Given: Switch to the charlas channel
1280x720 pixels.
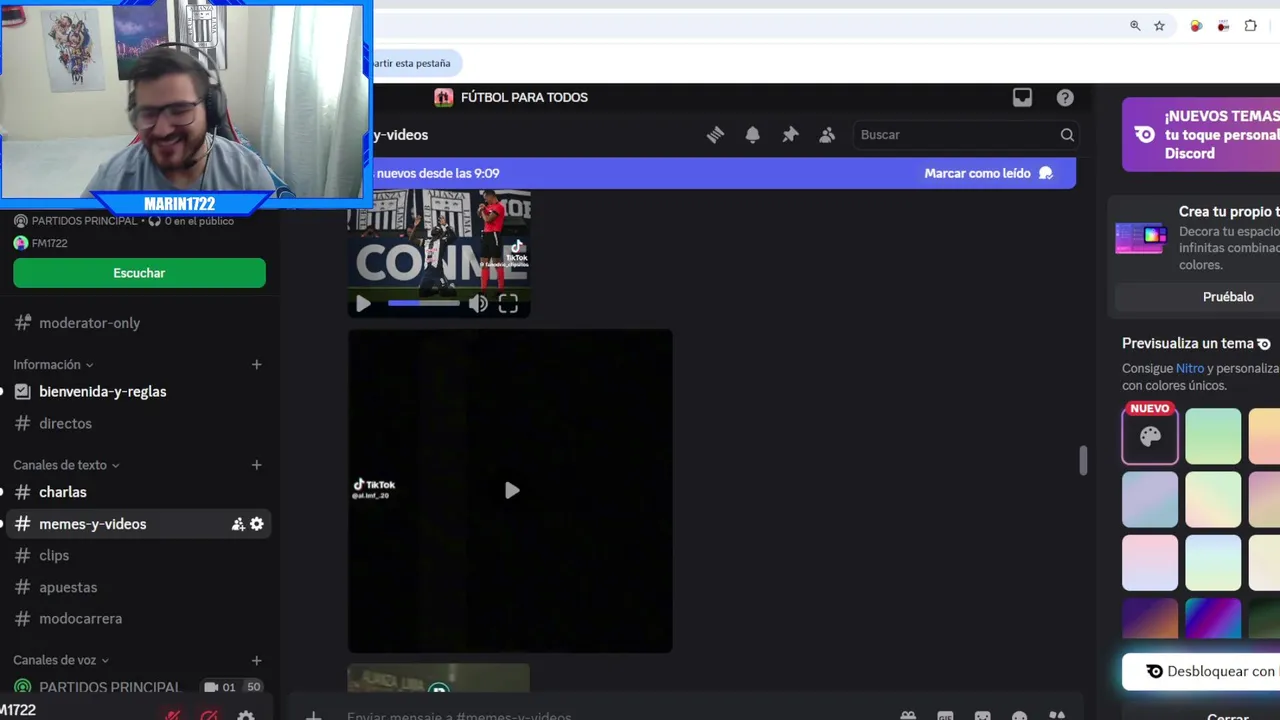Looking at the screenshot, I should [139, 492].
